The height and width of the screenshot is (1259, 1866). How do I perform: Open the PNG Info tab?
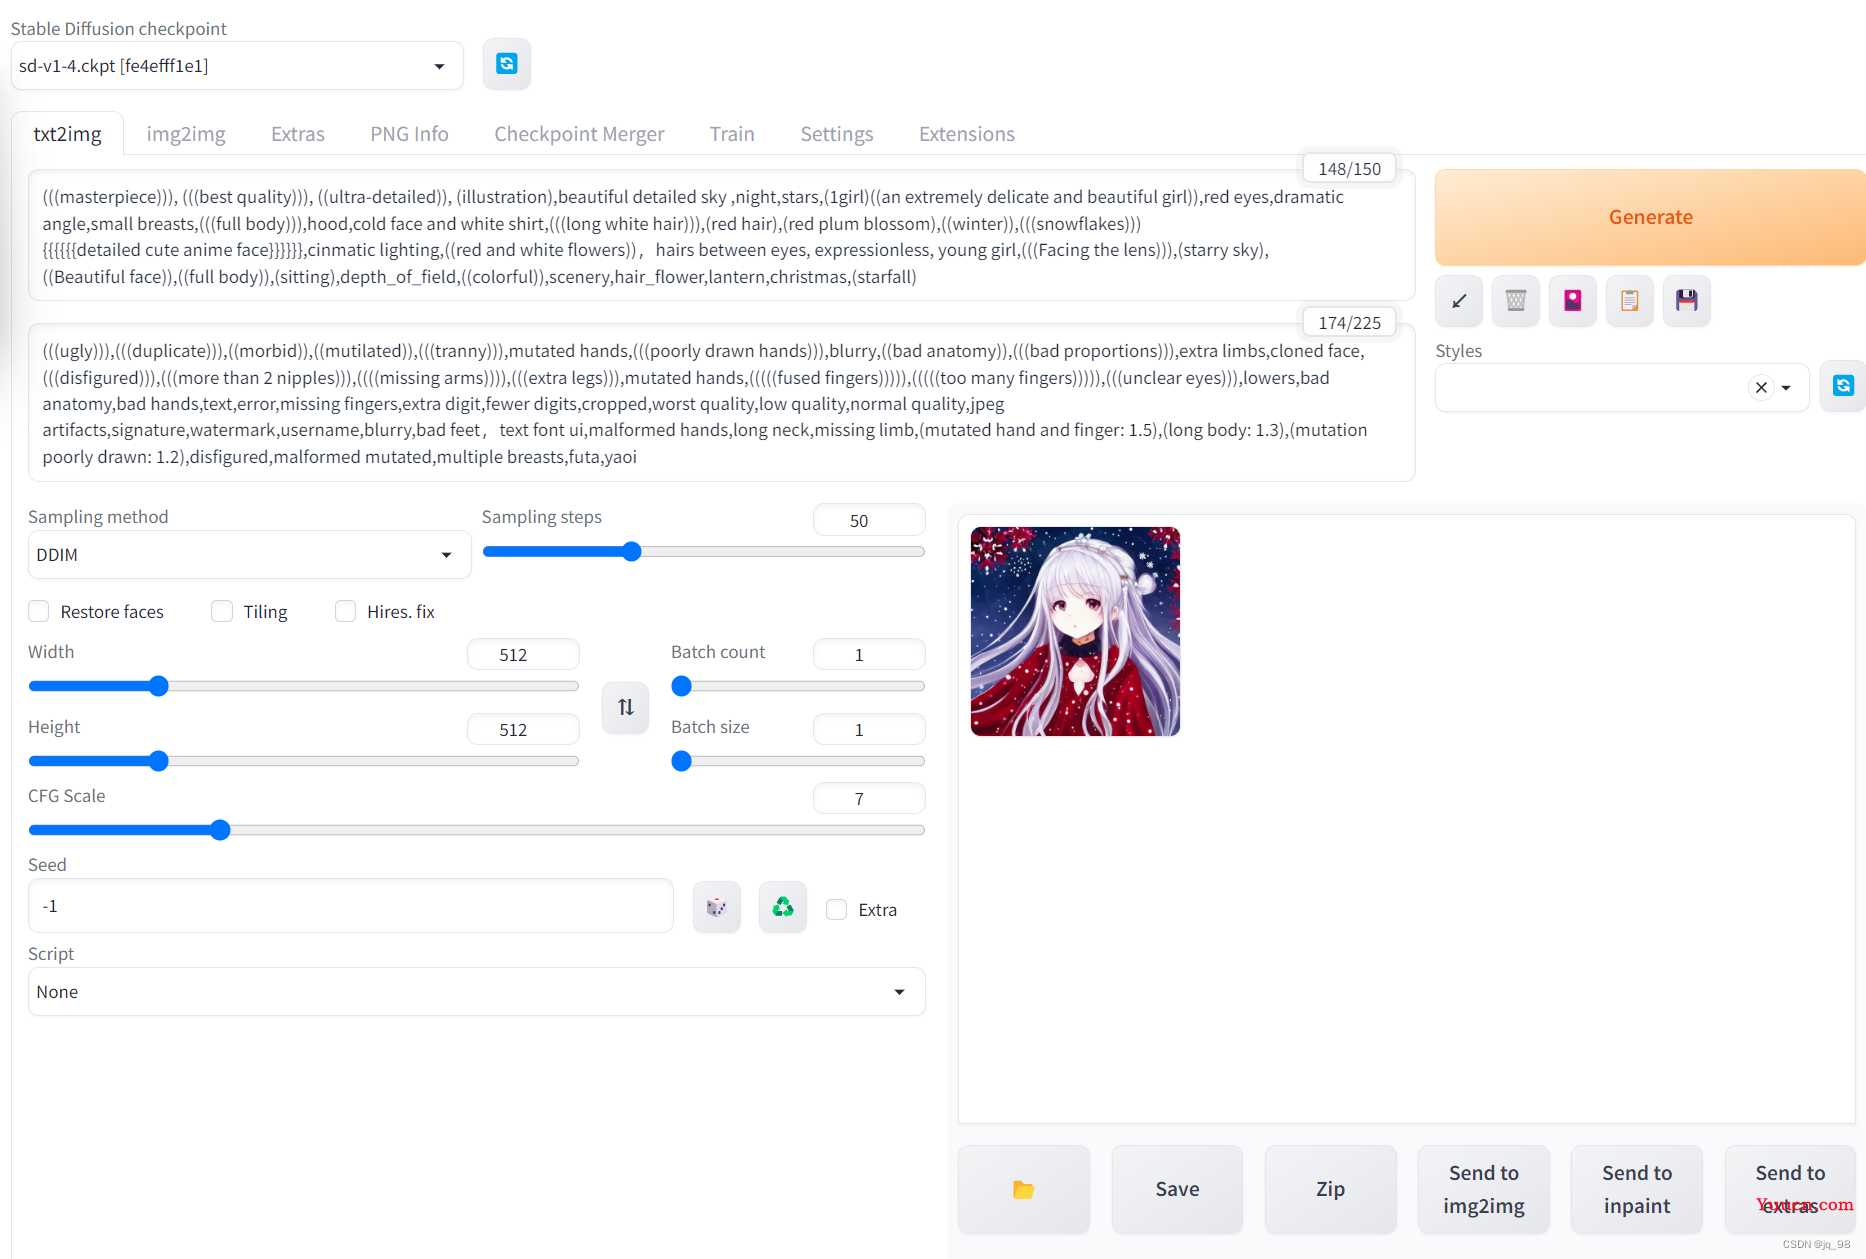(x=409, y=134)
